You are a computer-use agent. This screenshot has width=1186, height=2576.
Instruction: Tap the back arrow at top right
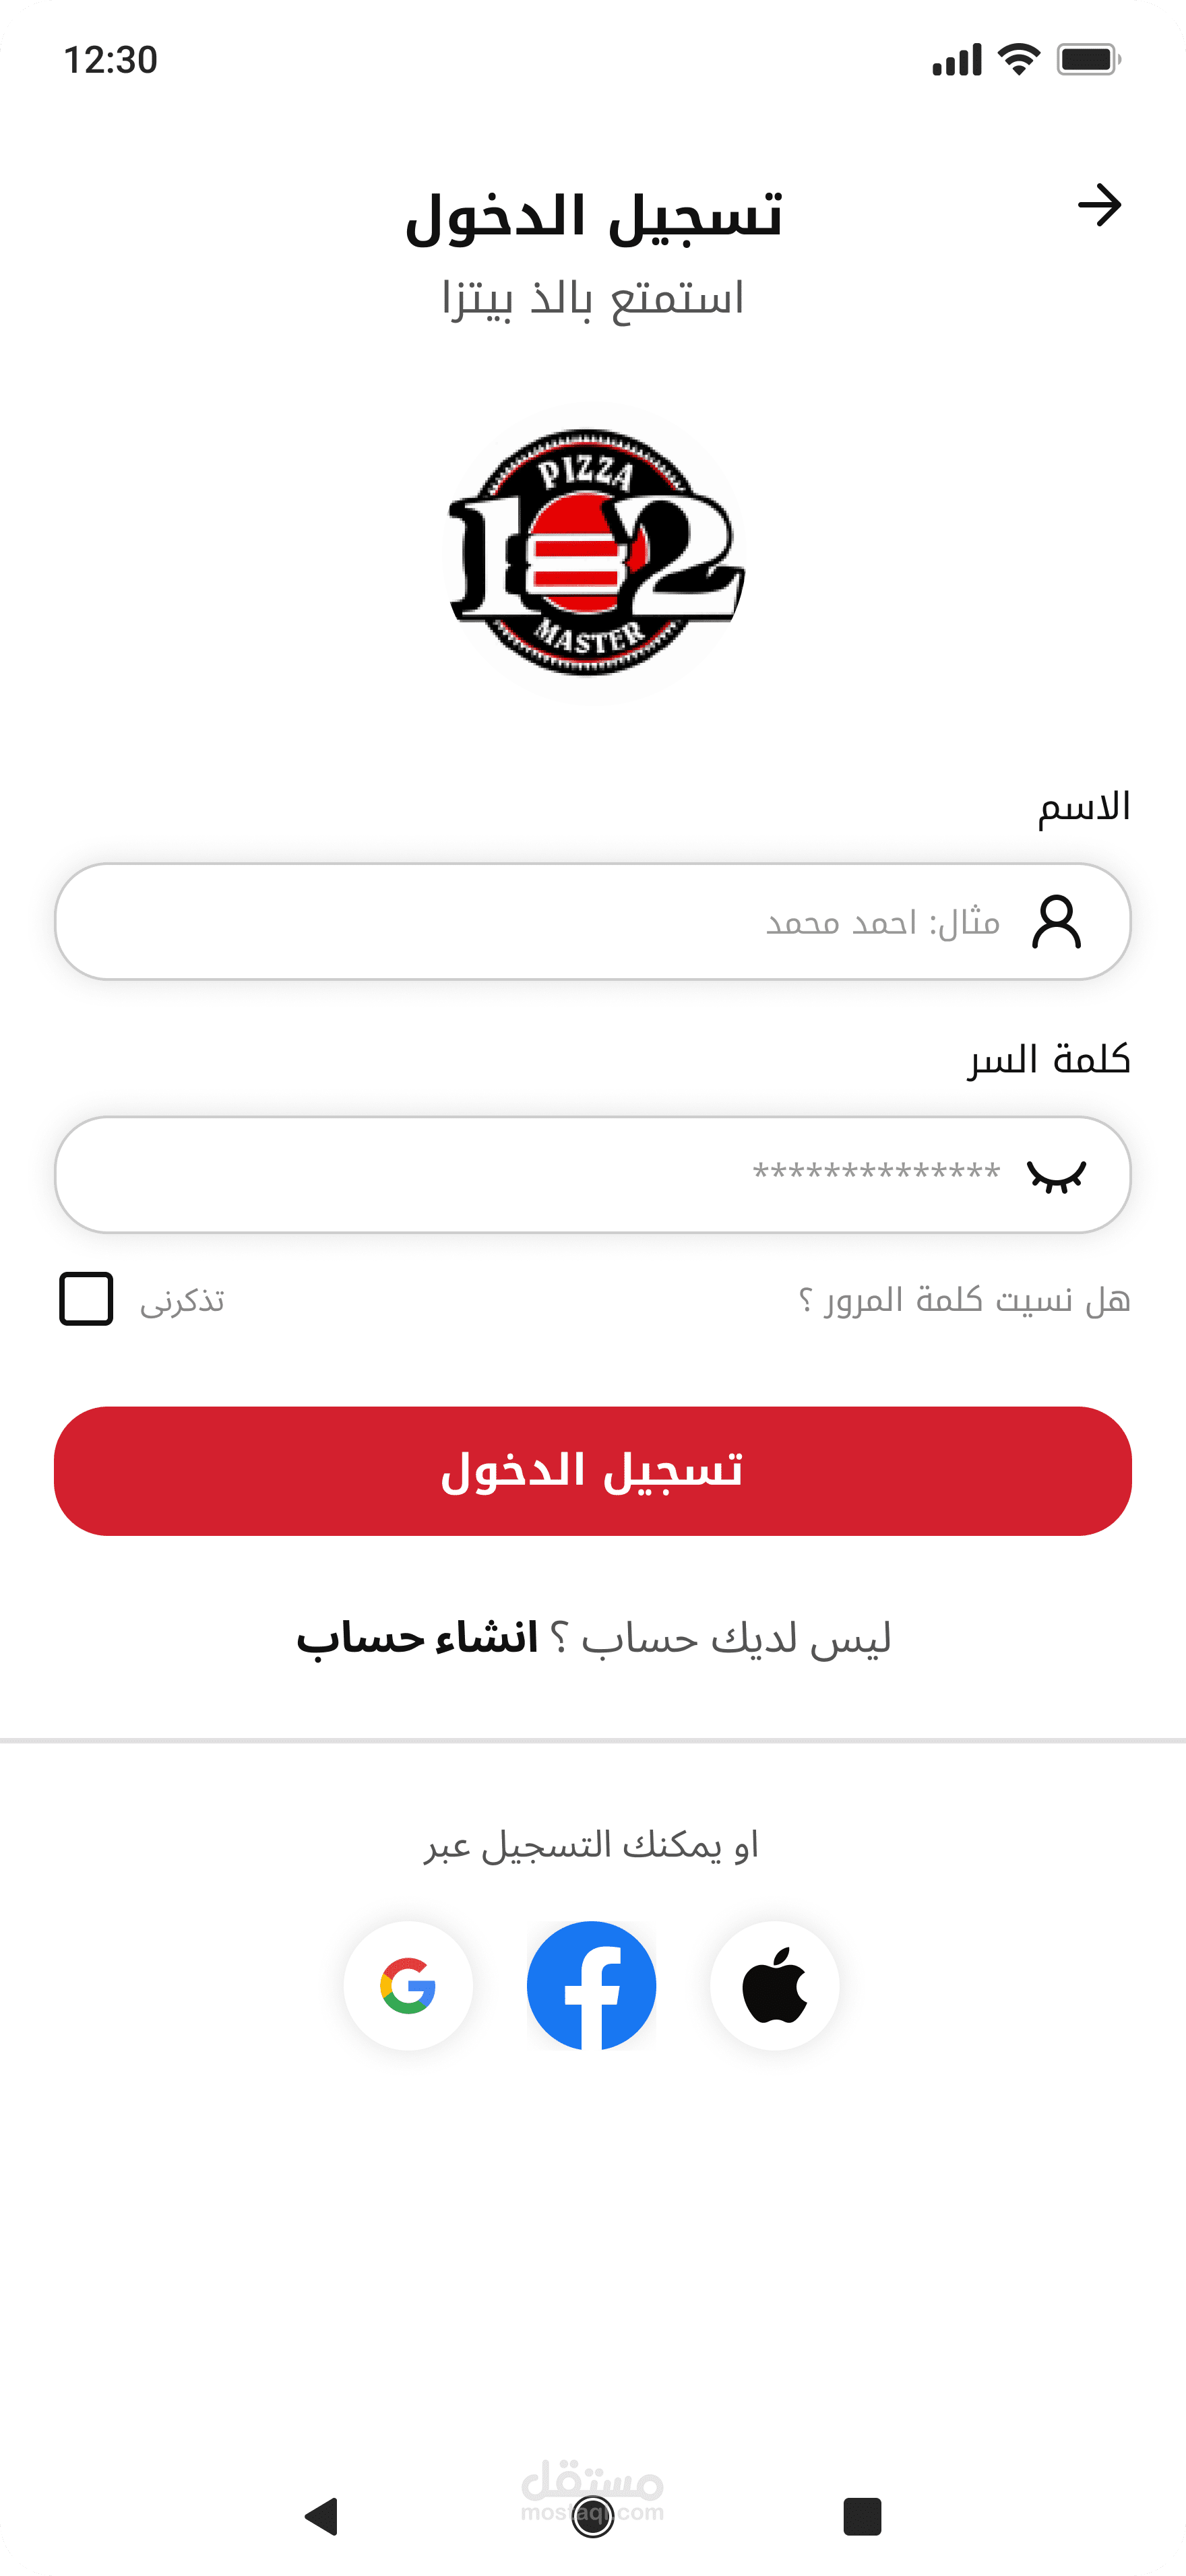tap(1099, 205)
